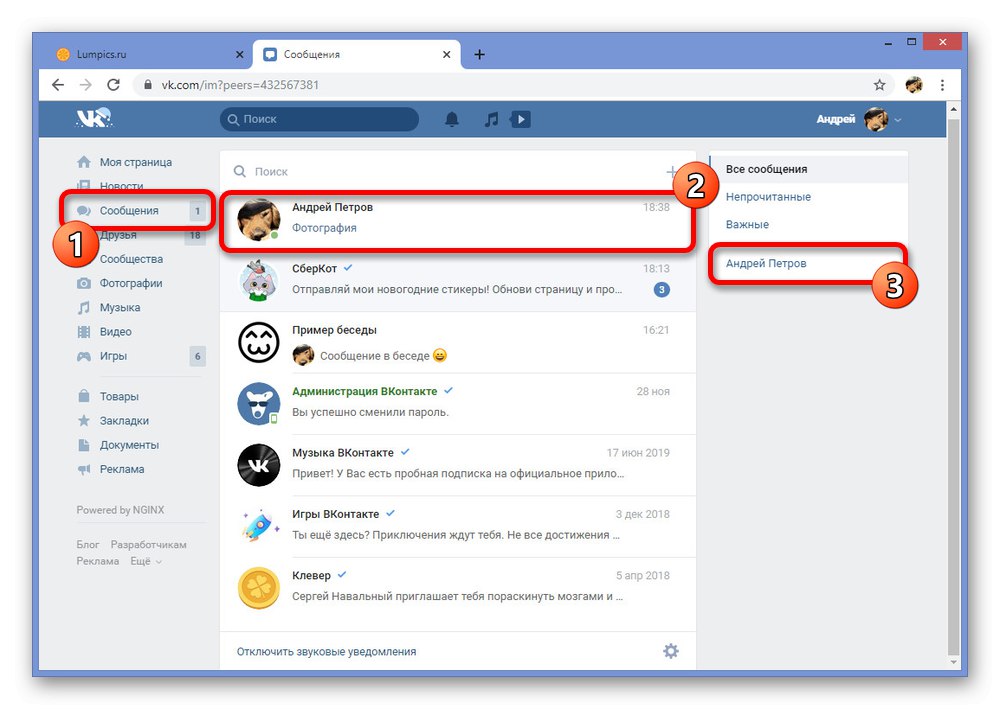Open the VK logo home link
The width and height of the screenshot is (1000, 709).
pos(94,119)
